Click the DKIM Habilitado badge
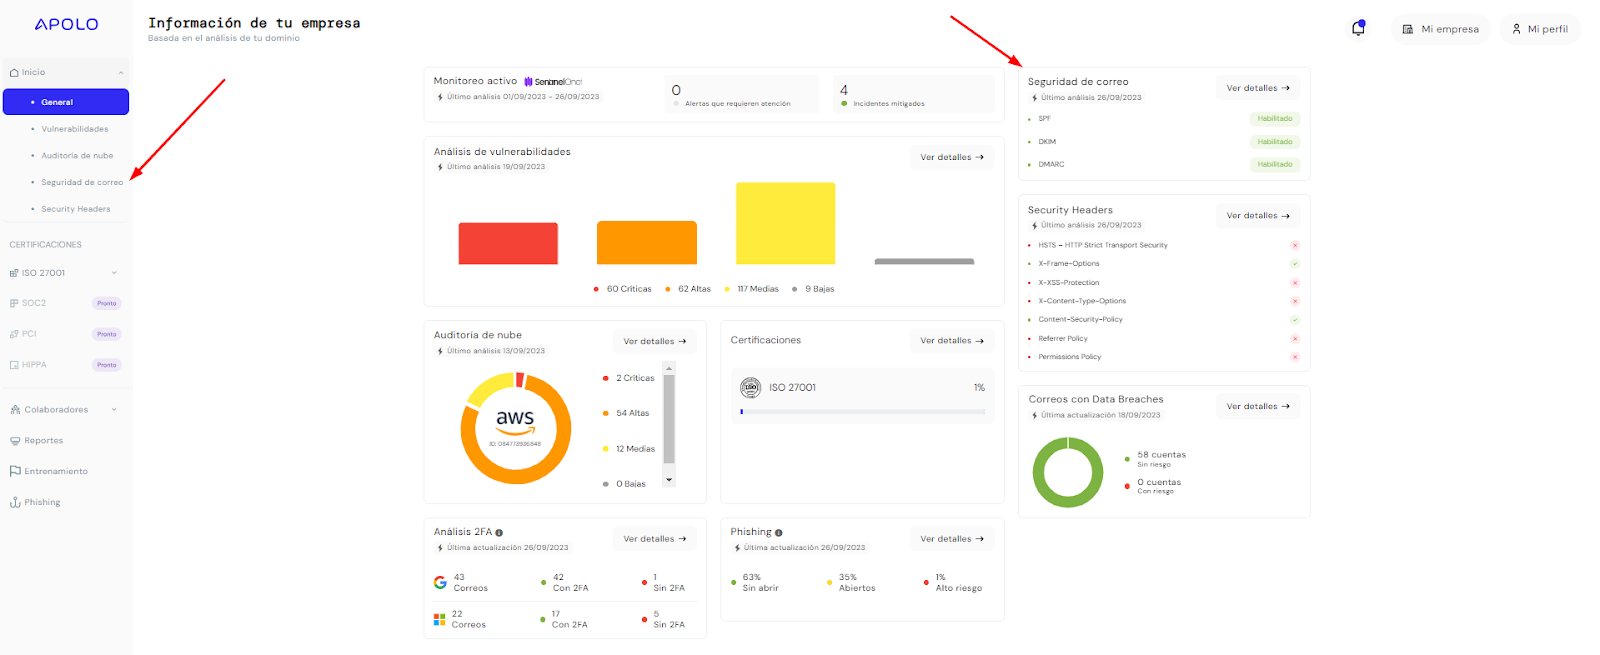This screenshot has width=1600, height=655. pyautogui.click(x=1275, y=142)
